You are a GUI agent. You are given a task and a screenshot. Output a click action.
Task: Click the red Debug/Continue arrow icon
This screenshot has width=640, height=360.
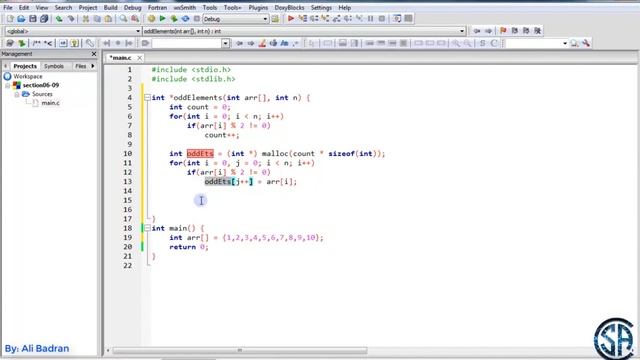click(x=291, y=19)
